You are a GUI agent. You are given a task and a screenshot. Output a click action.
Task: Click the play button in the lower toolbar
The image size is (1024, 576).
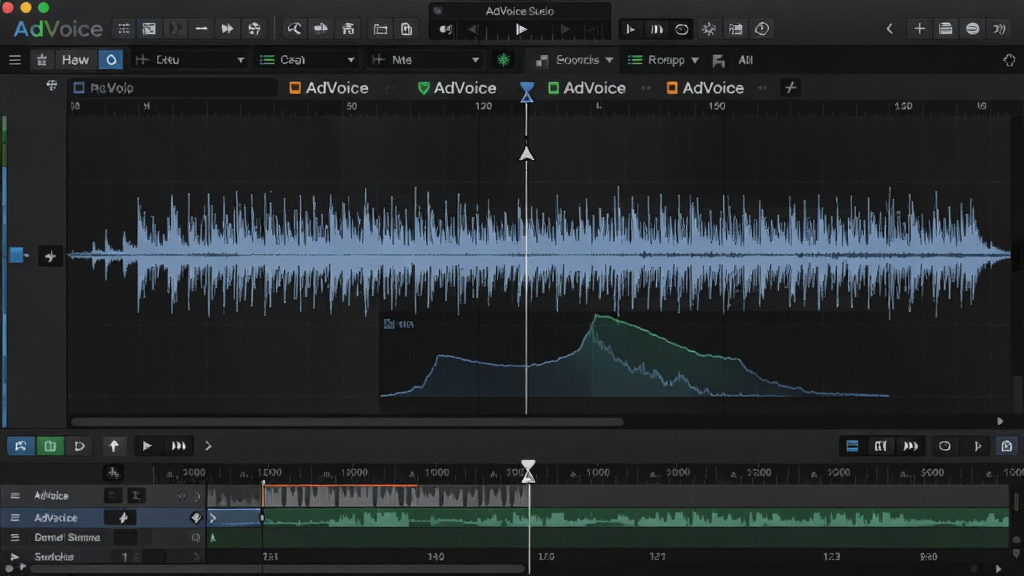tap(147, 446)
